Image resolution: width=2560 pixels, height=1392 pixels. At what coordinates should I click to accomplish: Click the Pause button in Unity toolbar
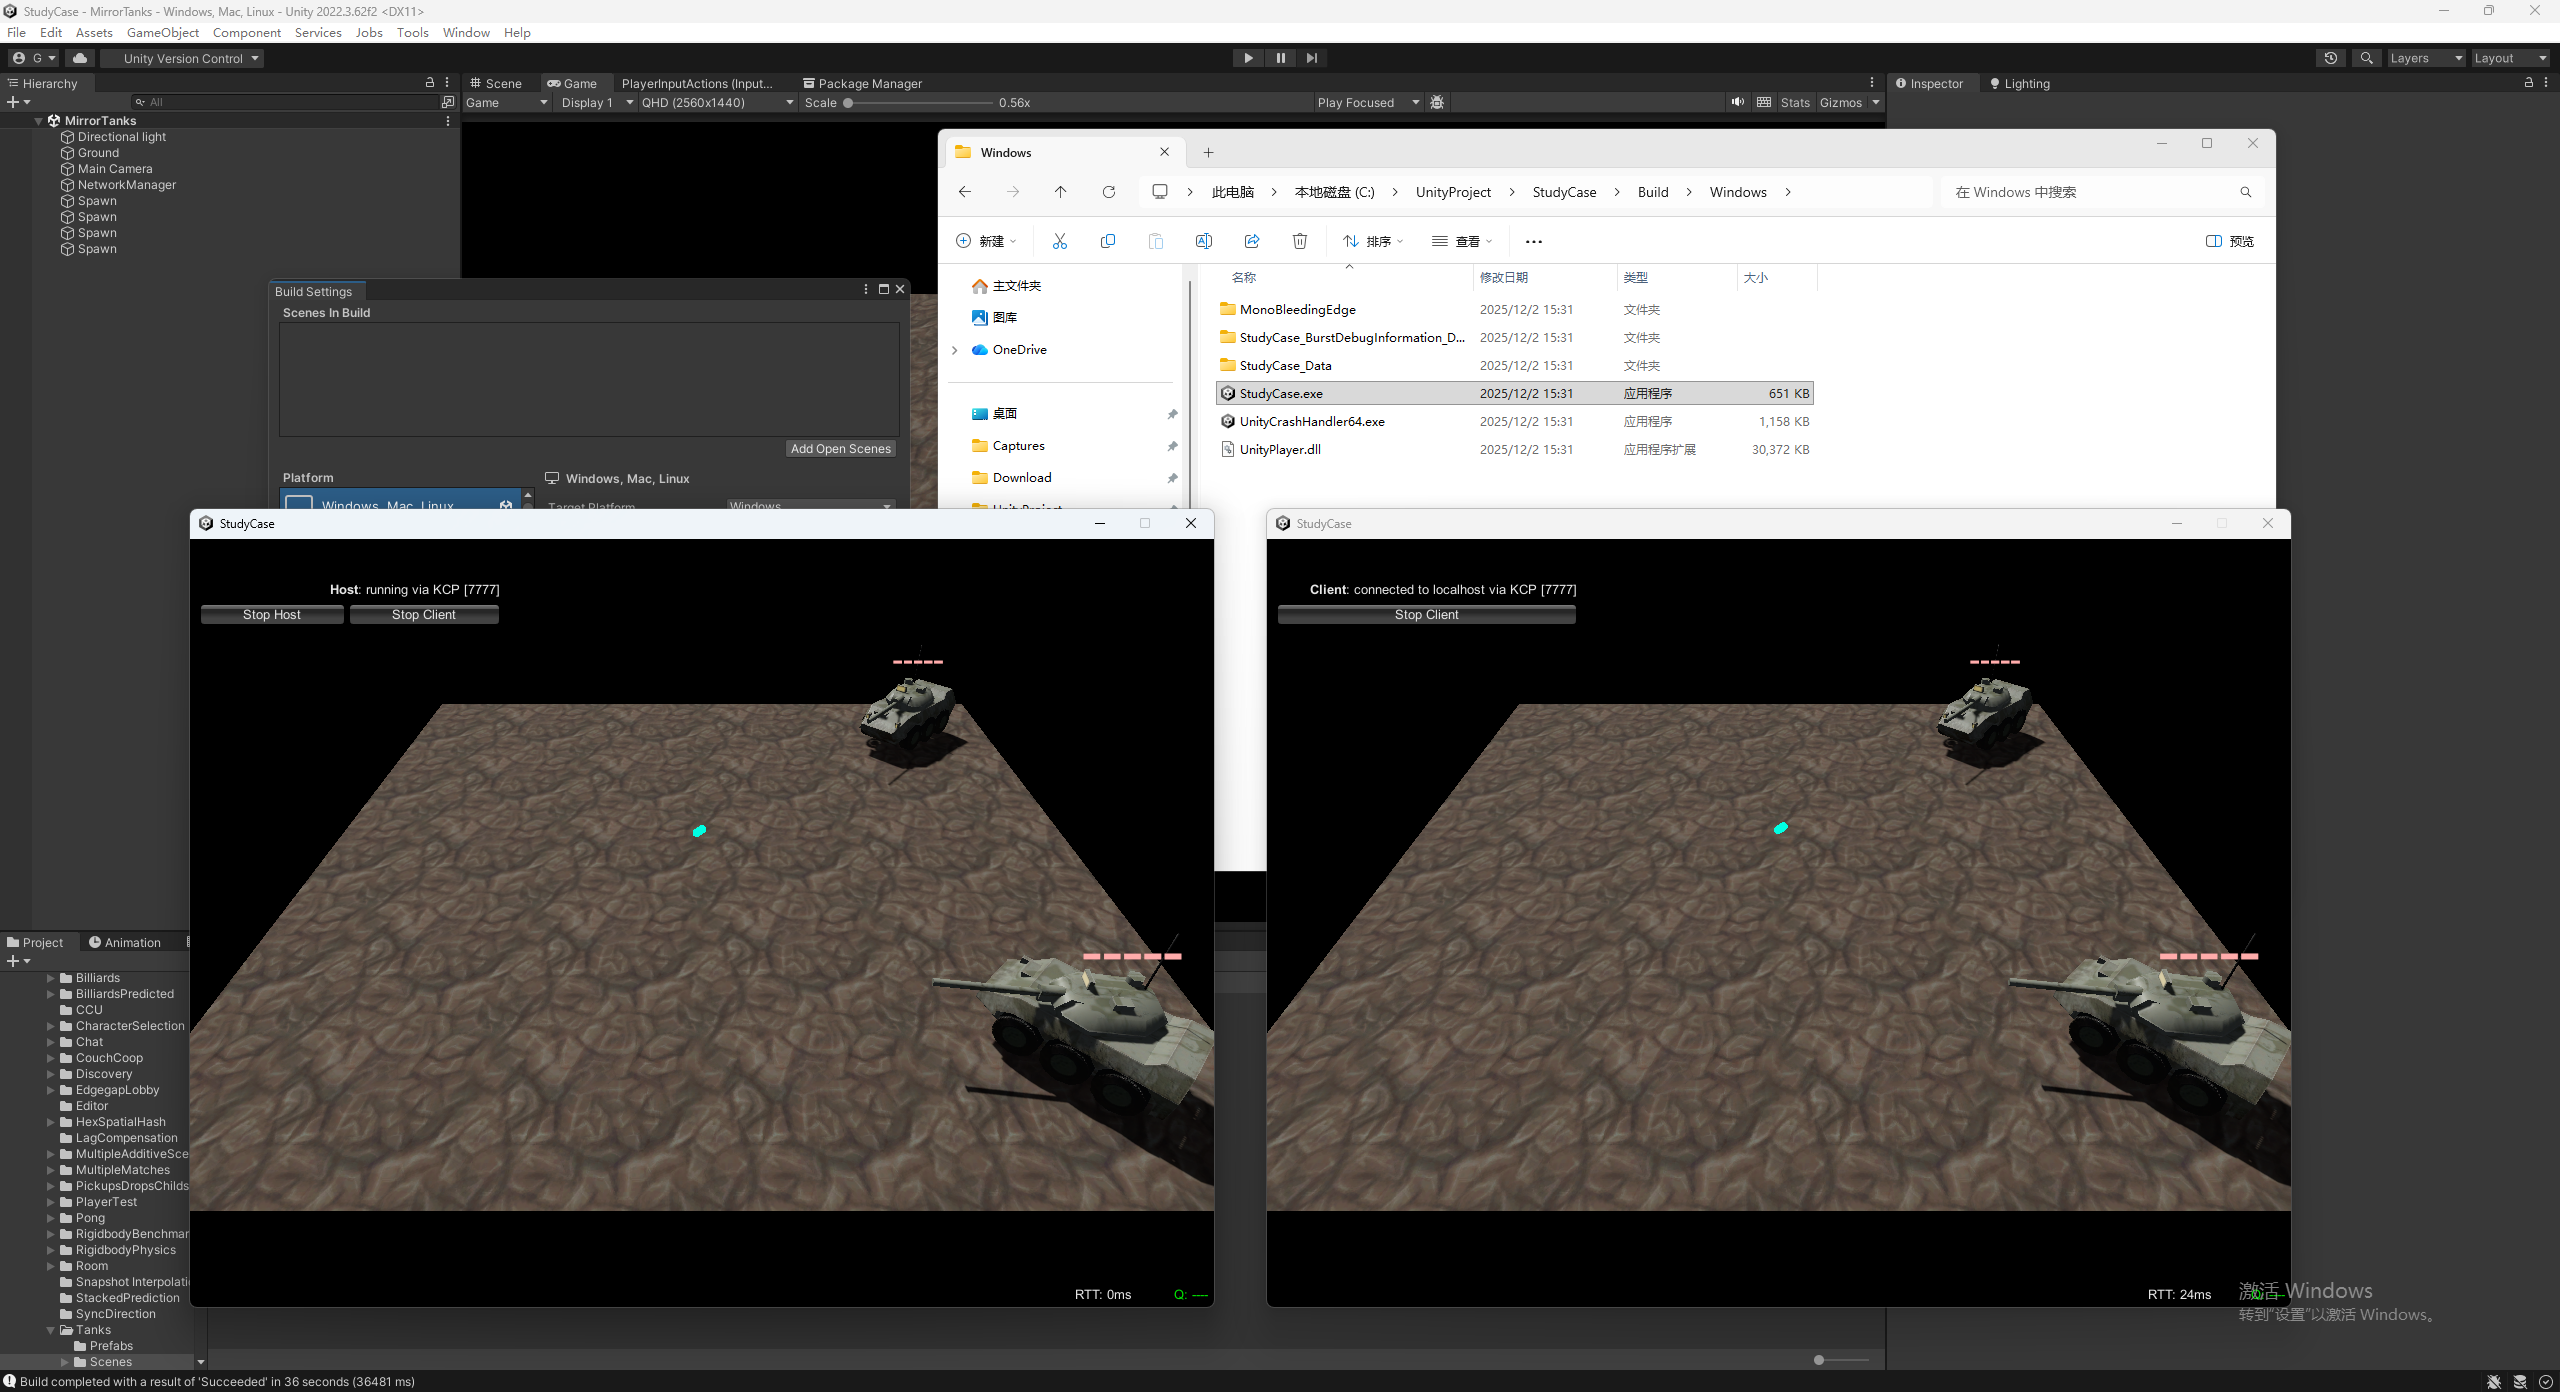[x=1280, y=58]
